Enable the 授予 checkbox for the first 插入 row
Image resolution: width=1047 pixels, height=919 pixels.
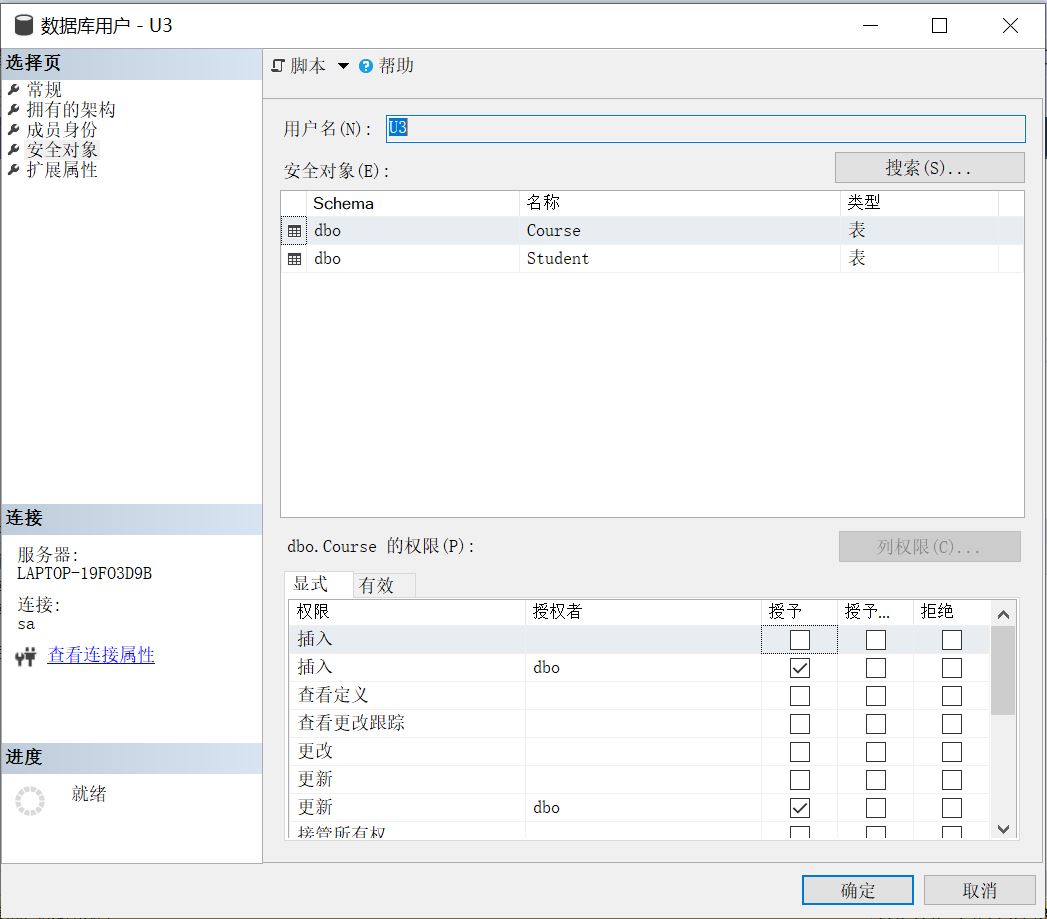point(798,639)
